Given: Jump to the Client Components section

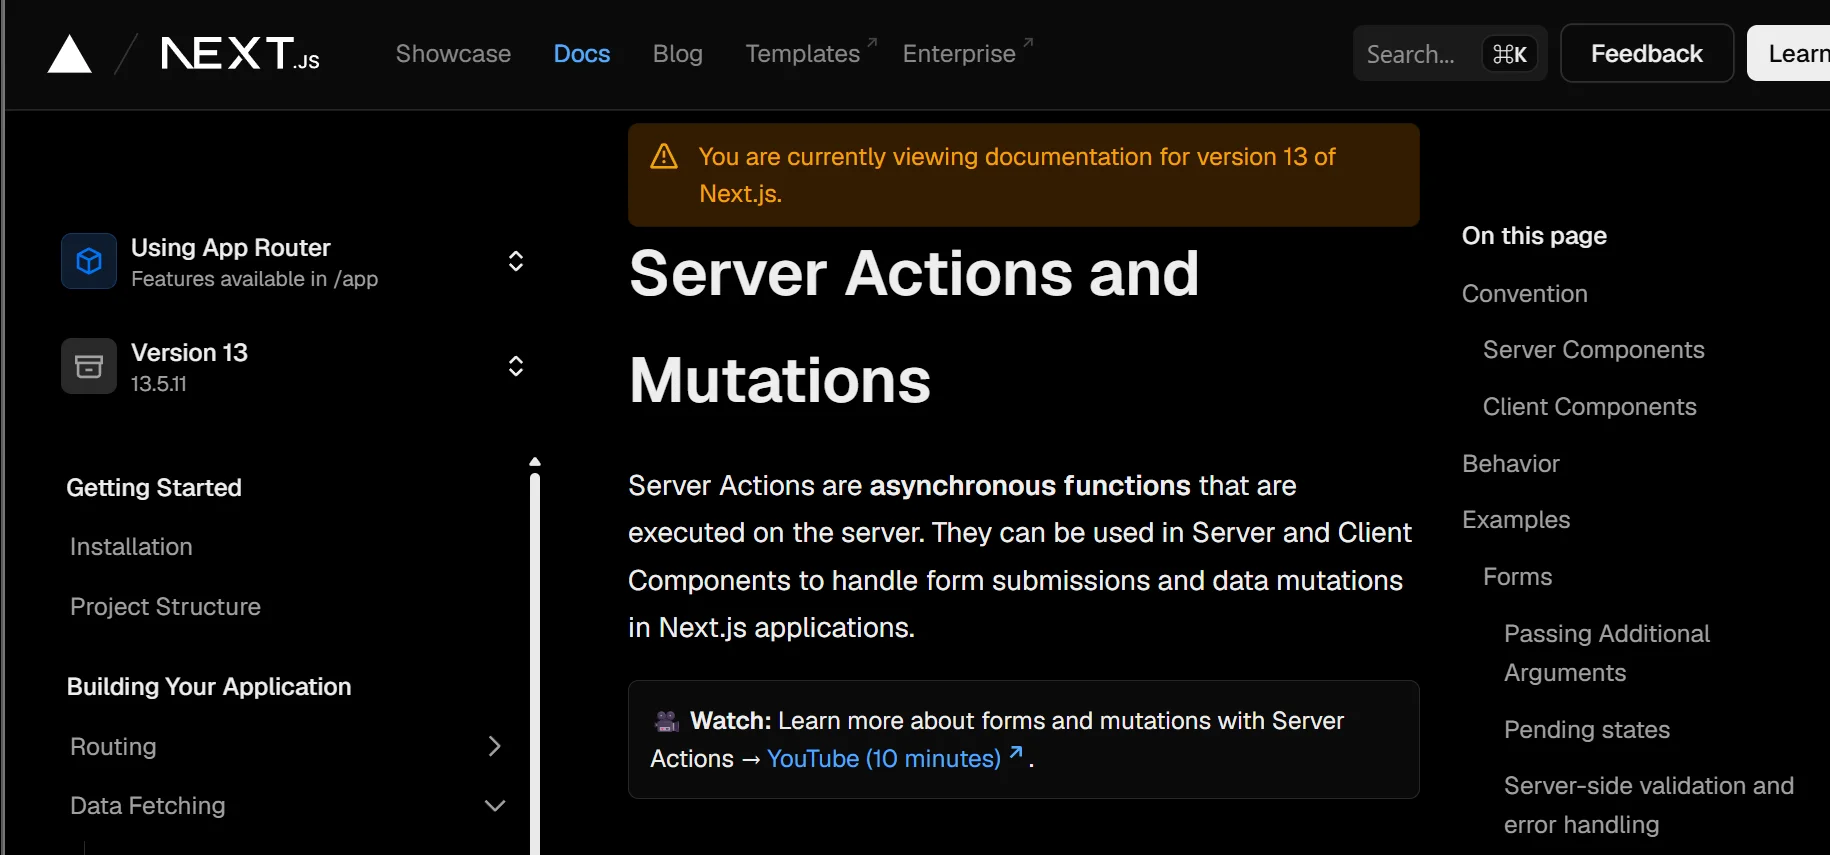Looking at the screenshot, I should coord(1589,407).
